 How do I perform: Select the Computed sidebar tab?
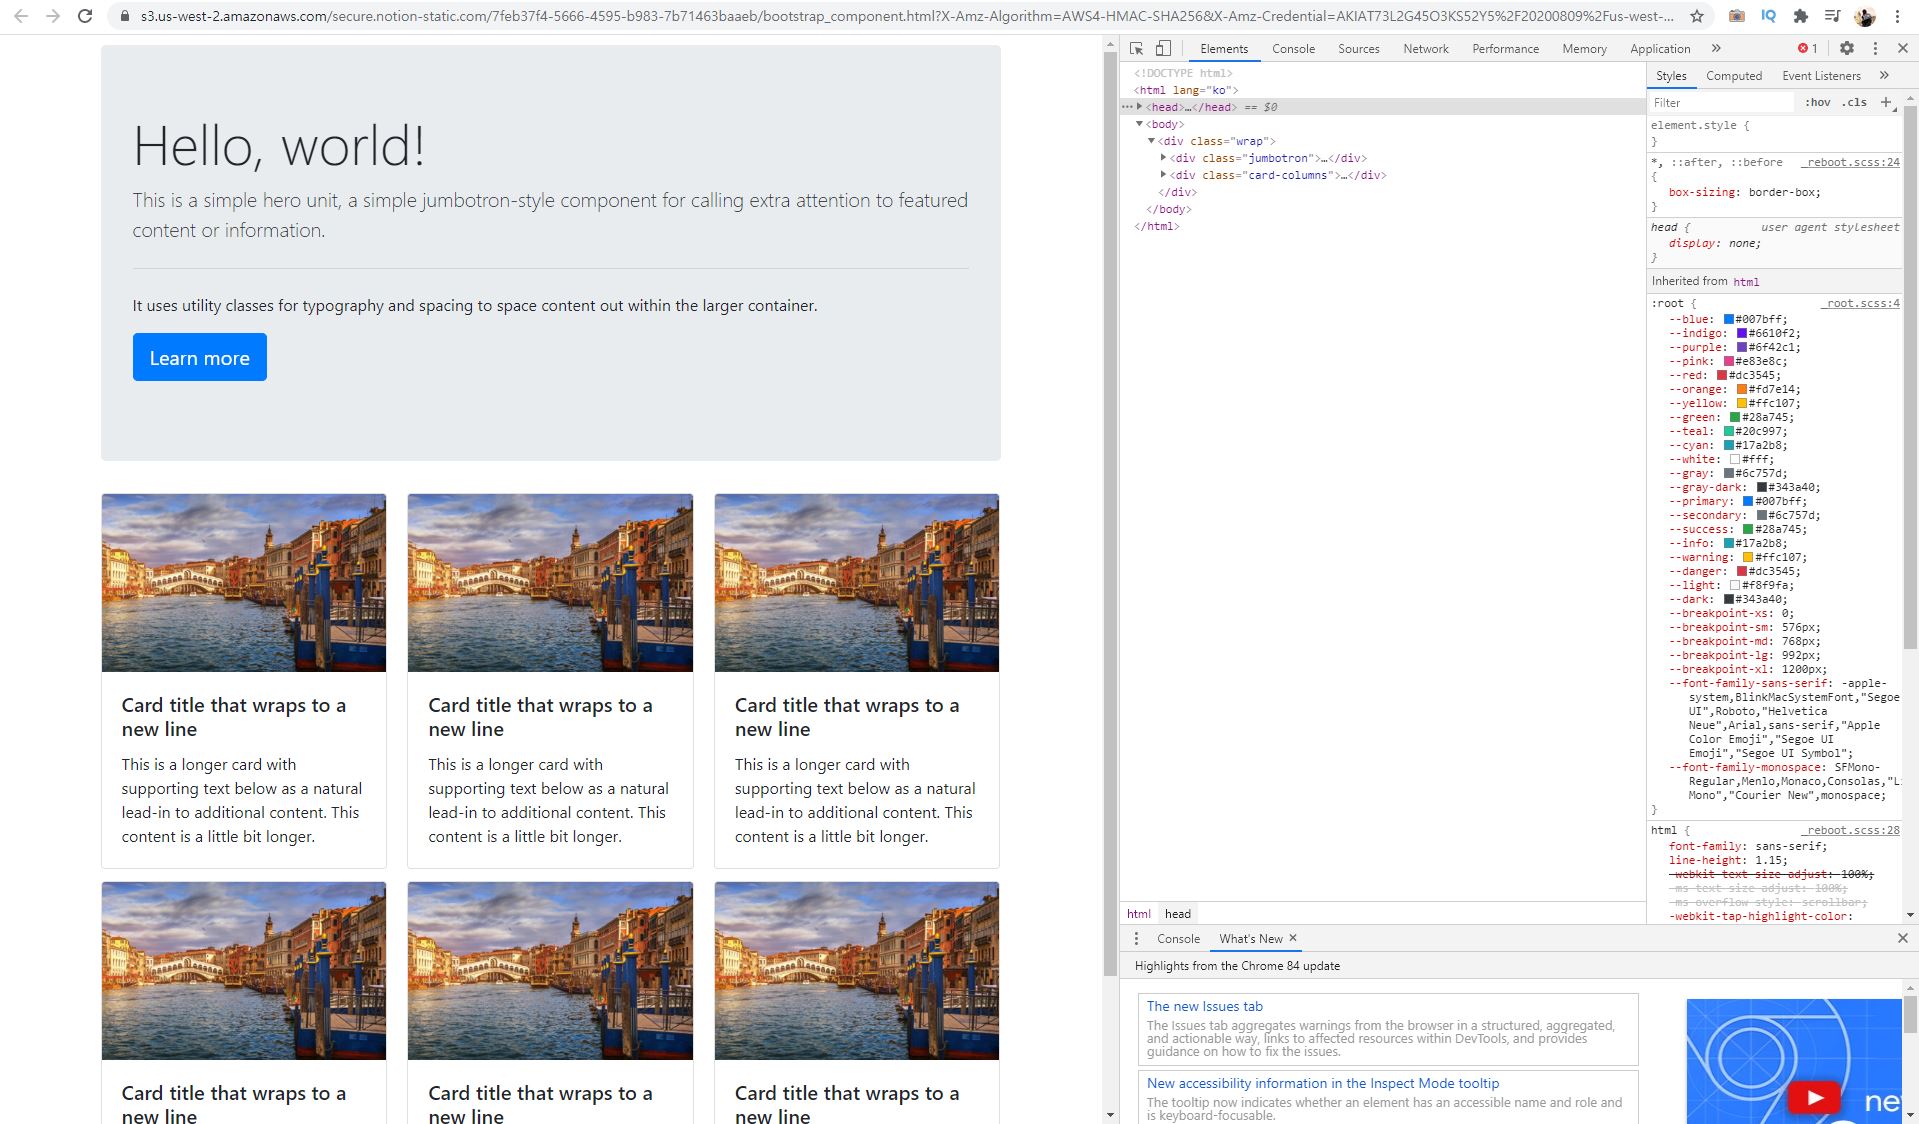1734,75
